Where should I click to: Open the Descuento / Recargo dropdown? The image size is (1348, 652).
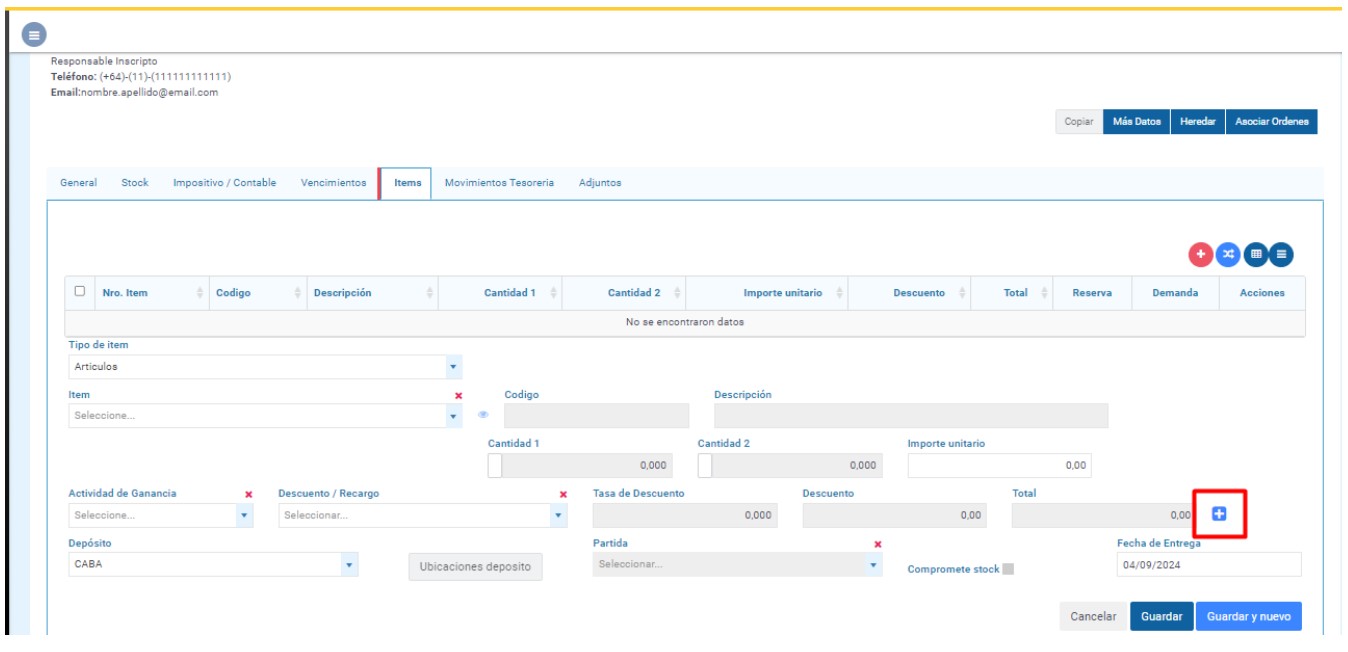click(423, 515)
